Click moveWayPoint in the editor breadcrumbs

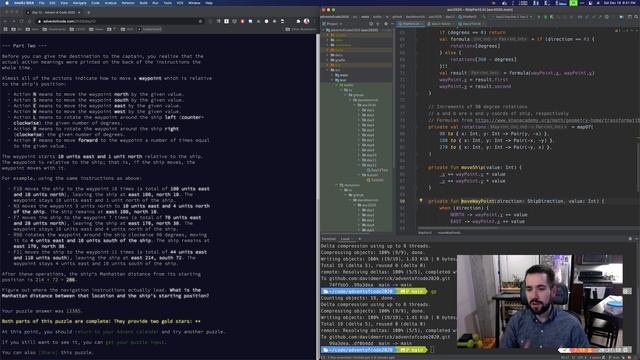point(449,233)
